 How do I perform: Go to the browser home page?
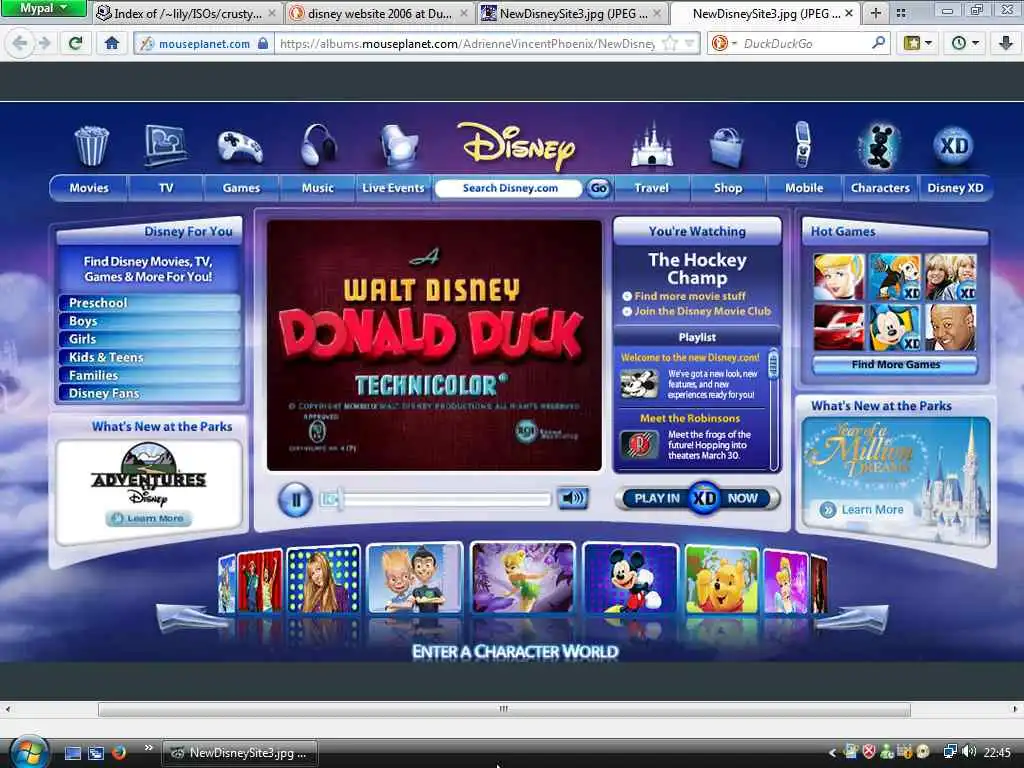[112, 43]
